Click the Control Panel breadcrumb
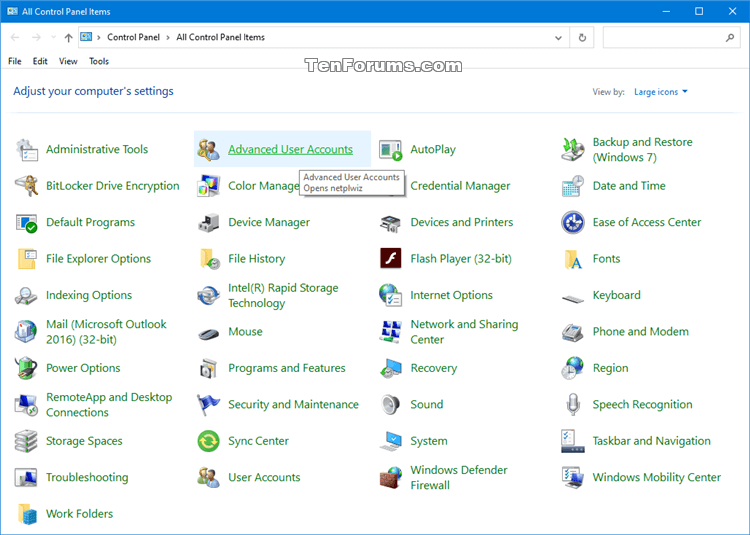Screen dimensions: 750x535 tap(133, 37)
